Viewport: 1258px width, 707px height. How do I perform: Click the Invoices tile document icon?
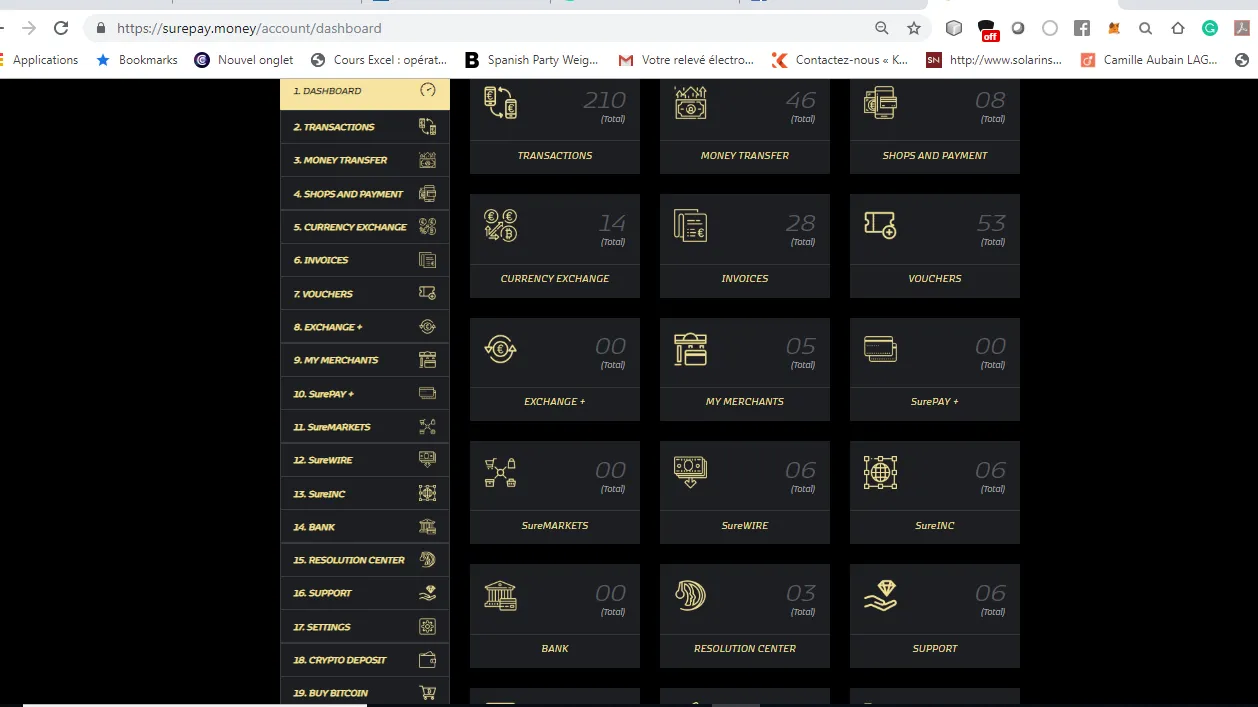[691, 225]
